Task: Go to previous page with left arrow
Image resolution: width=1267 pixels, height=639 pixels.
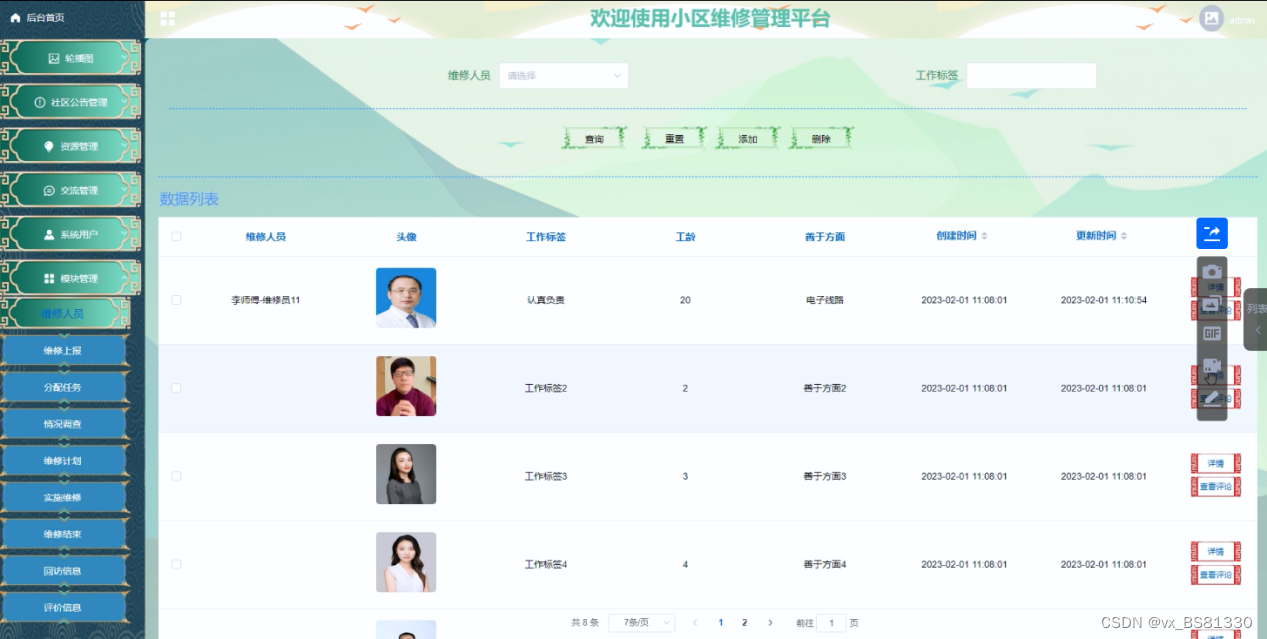Action: pos(695,622)
